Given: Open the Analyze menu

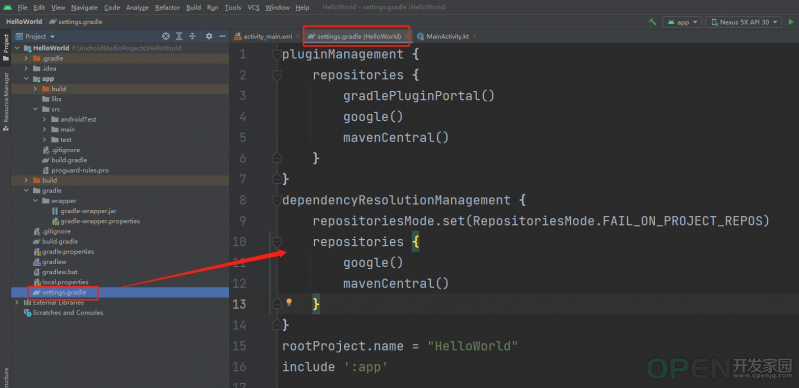Looking at the screenshot, I should (137, 8).
